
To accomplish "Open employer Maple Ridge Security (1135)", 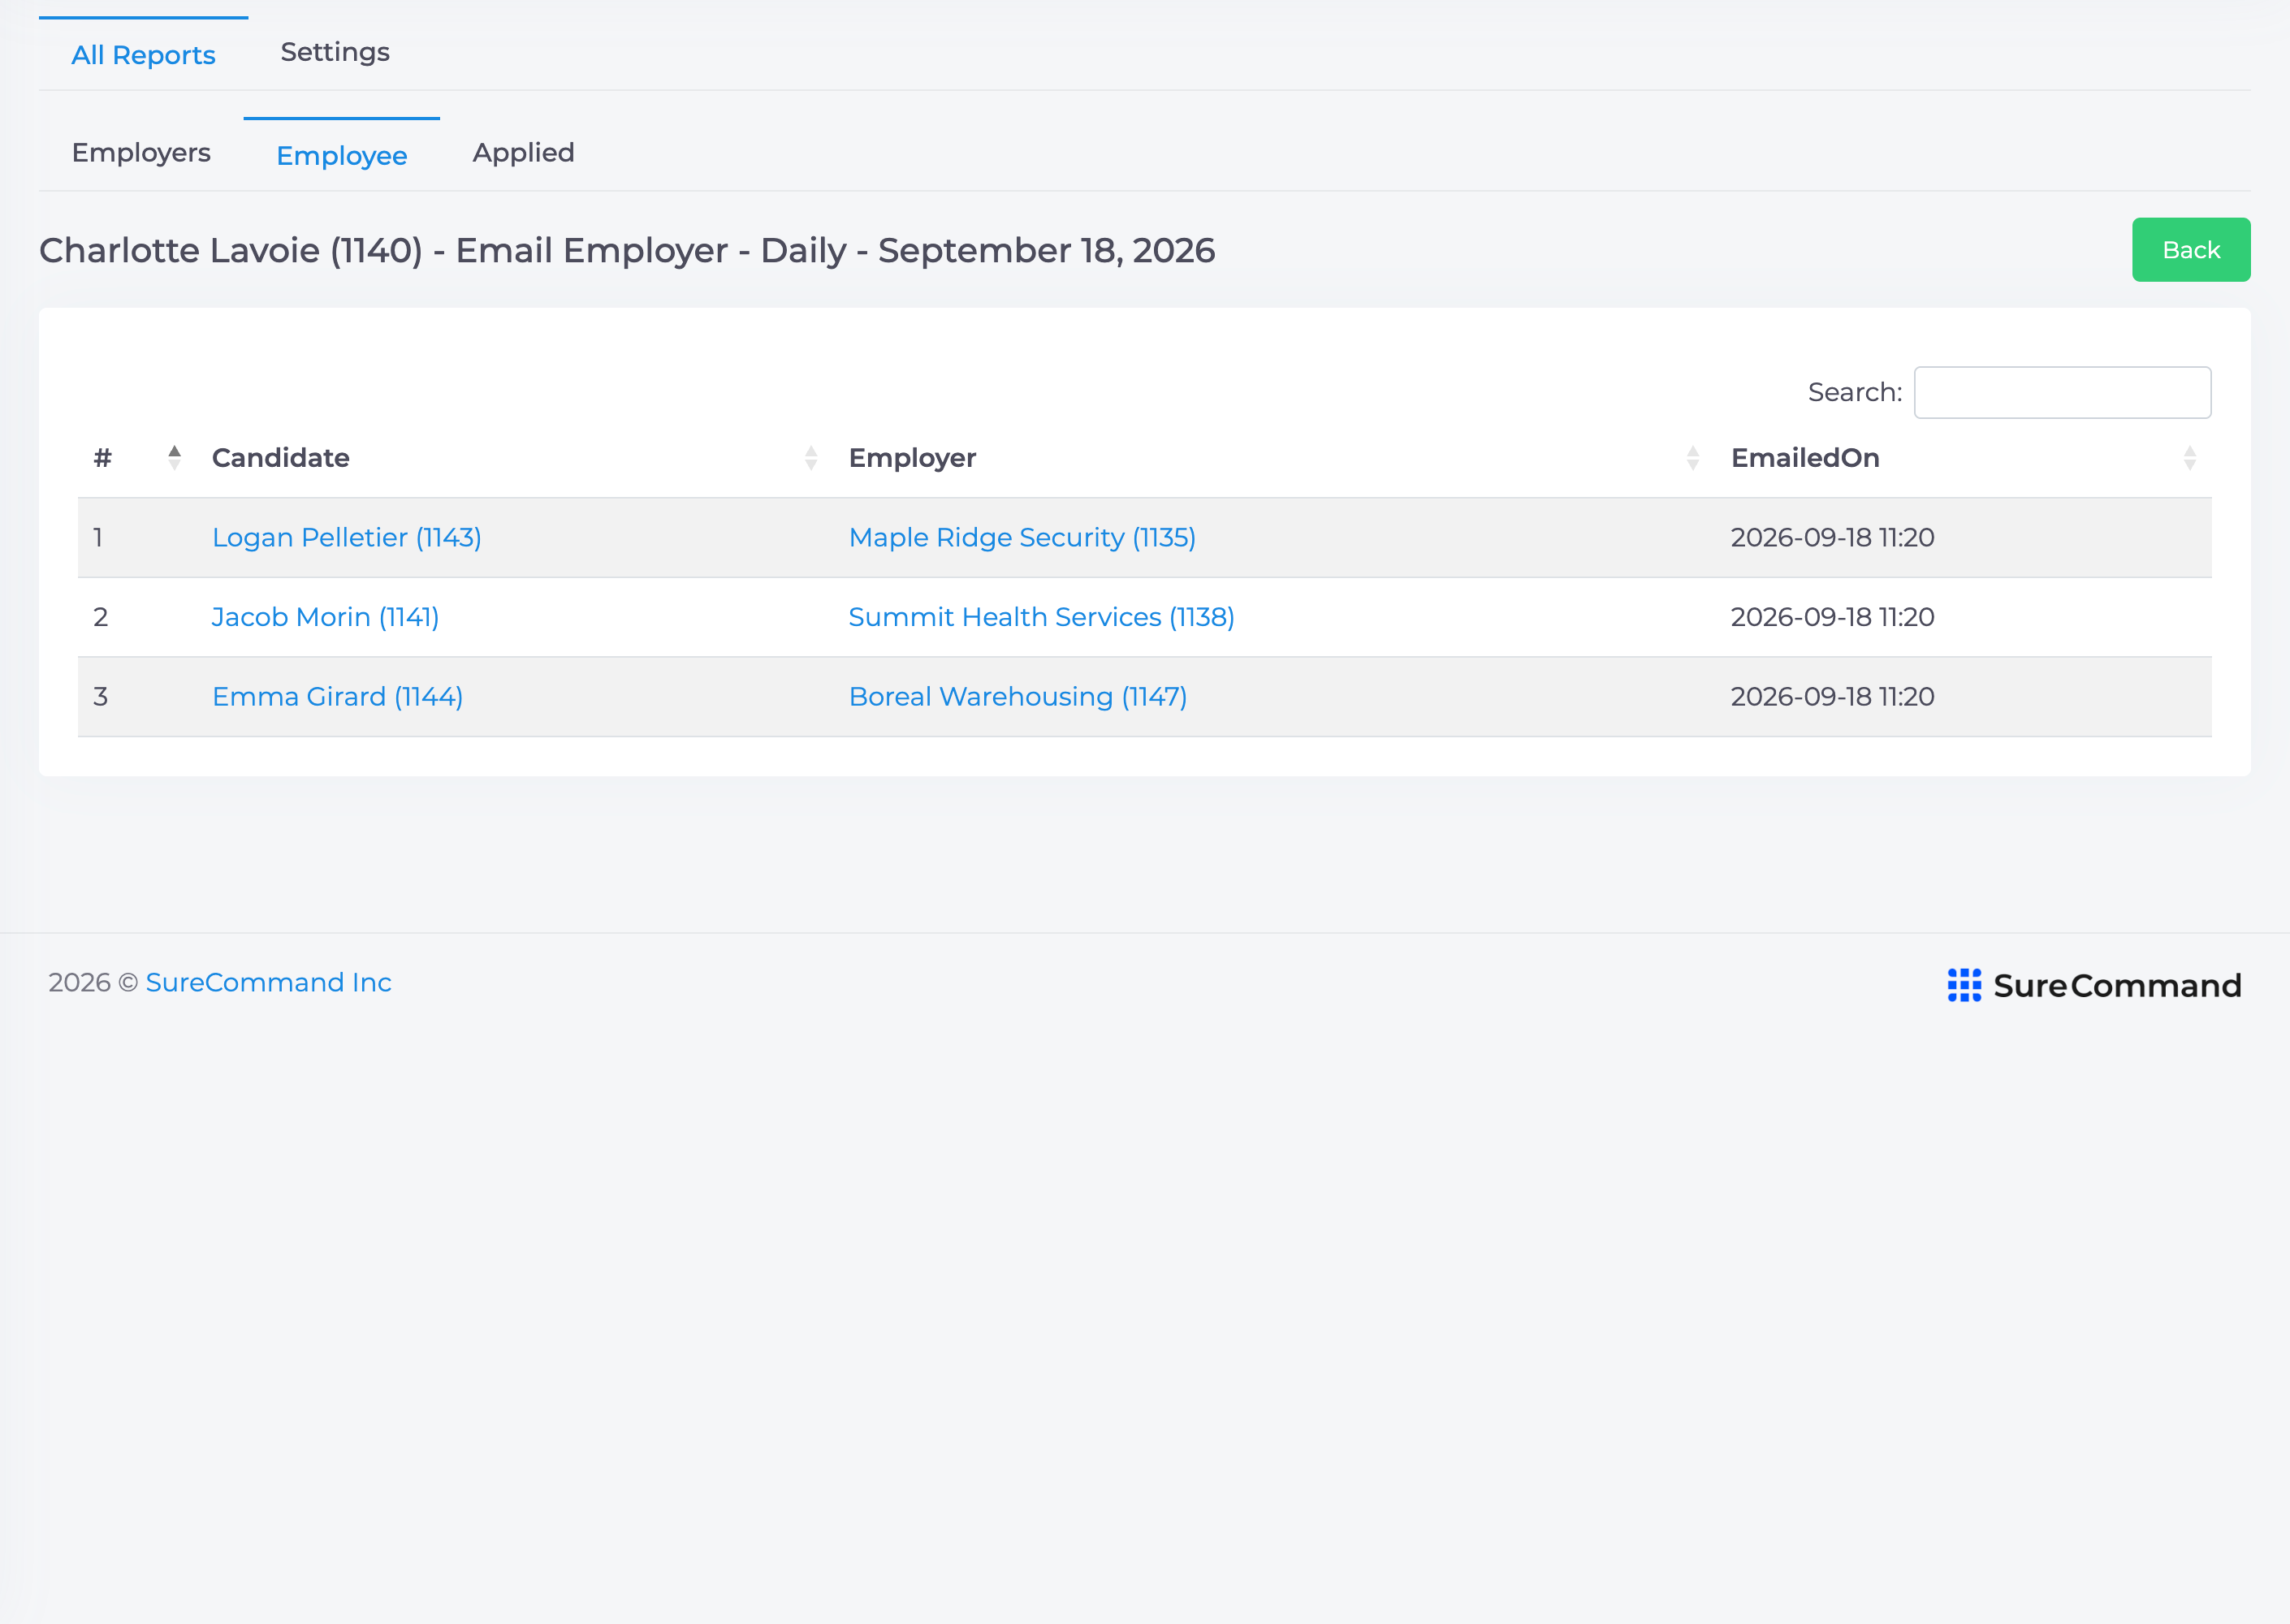I will [x=1022, y=537].
